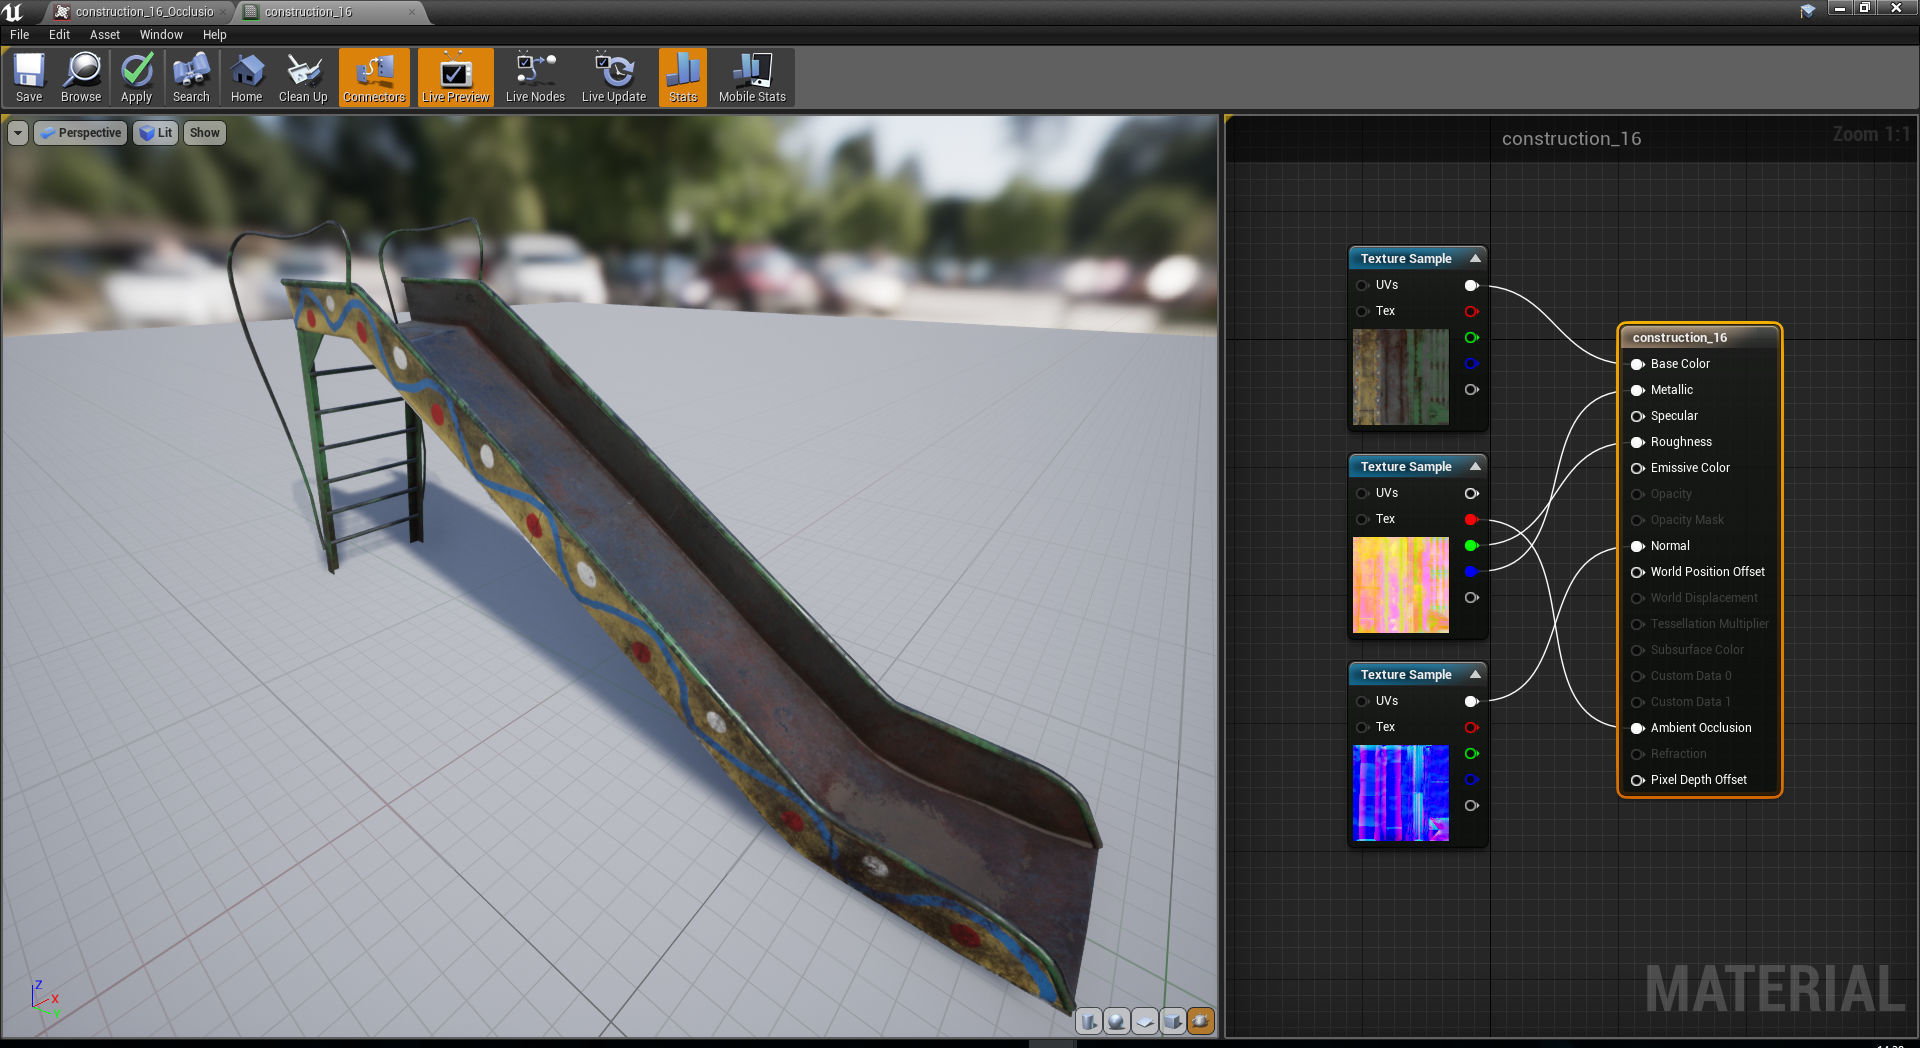Click the Unreal Engine logo icon
This screenshot has height=1048, width=1920.
point(13,12)
